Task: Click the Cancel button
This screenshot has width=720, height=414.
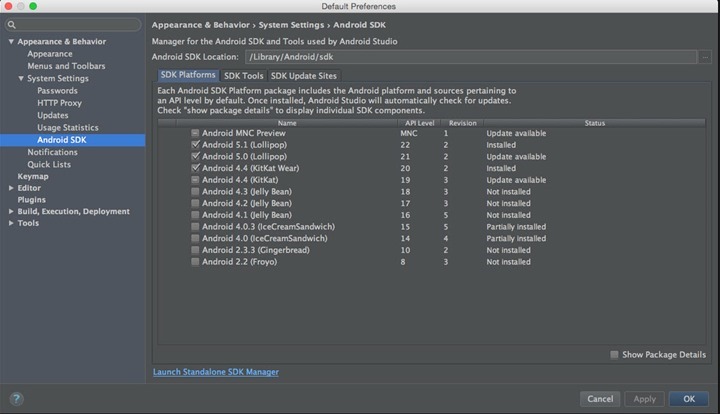Action: point(600,399)
